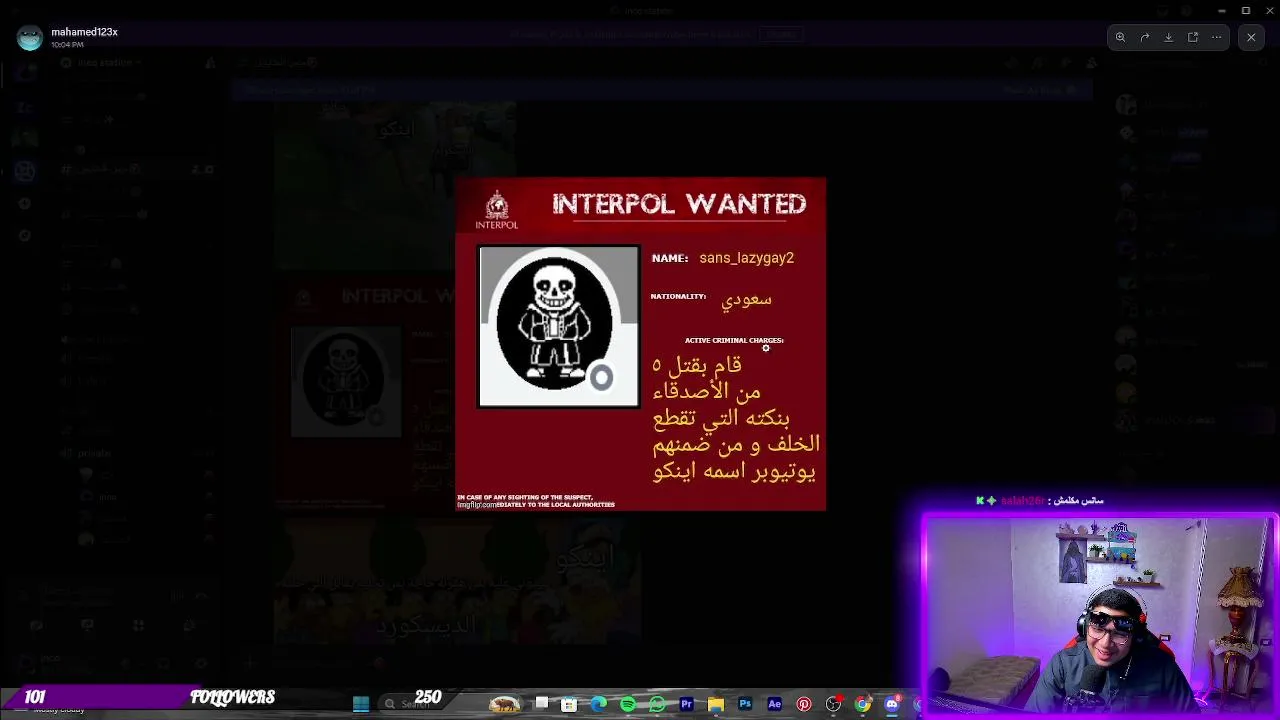Click the mahamed123x username
This screenshot has height=720, width=1280.
click(84, 32)
